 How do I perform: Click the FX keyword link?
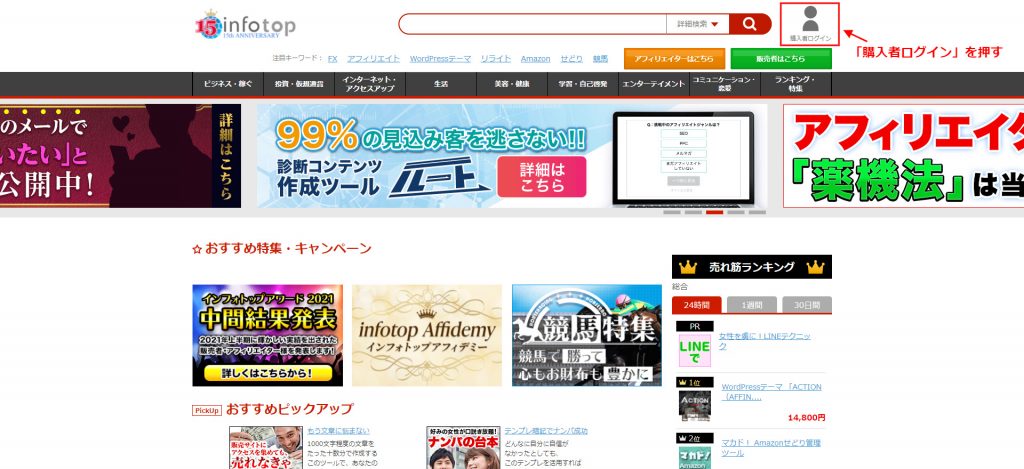[x=332, y=59]
